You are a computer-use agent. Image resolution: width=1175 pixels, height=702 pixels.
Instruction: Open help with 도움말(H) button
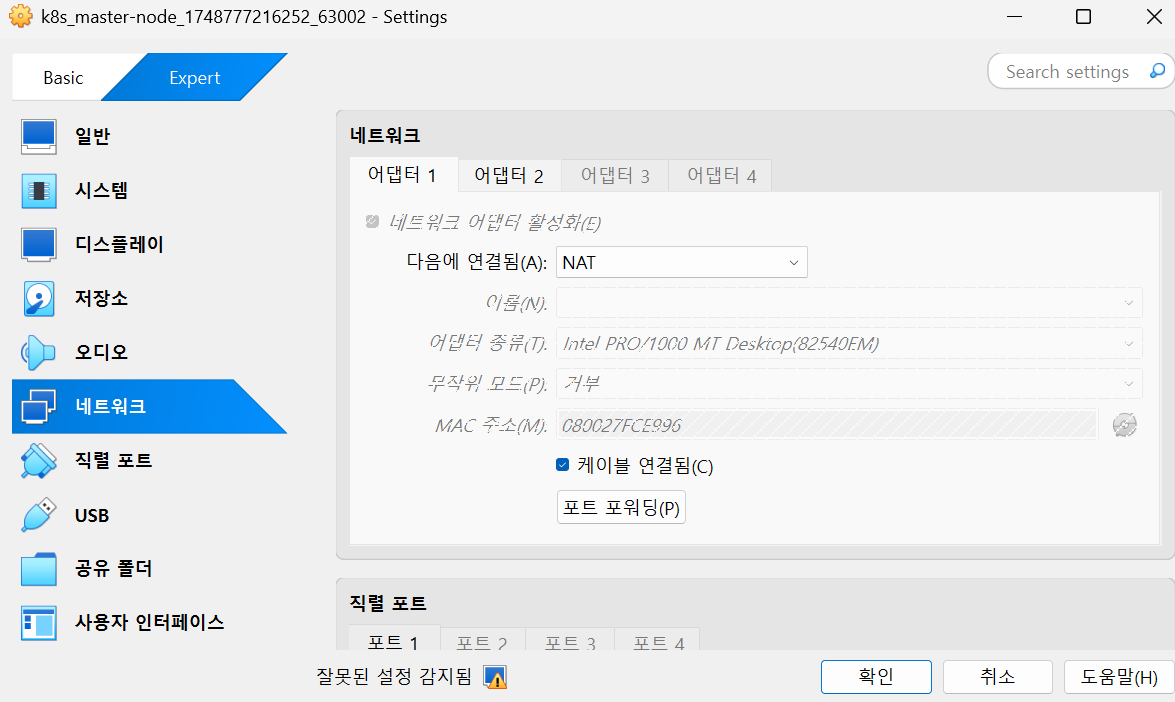coord(1119,677)
